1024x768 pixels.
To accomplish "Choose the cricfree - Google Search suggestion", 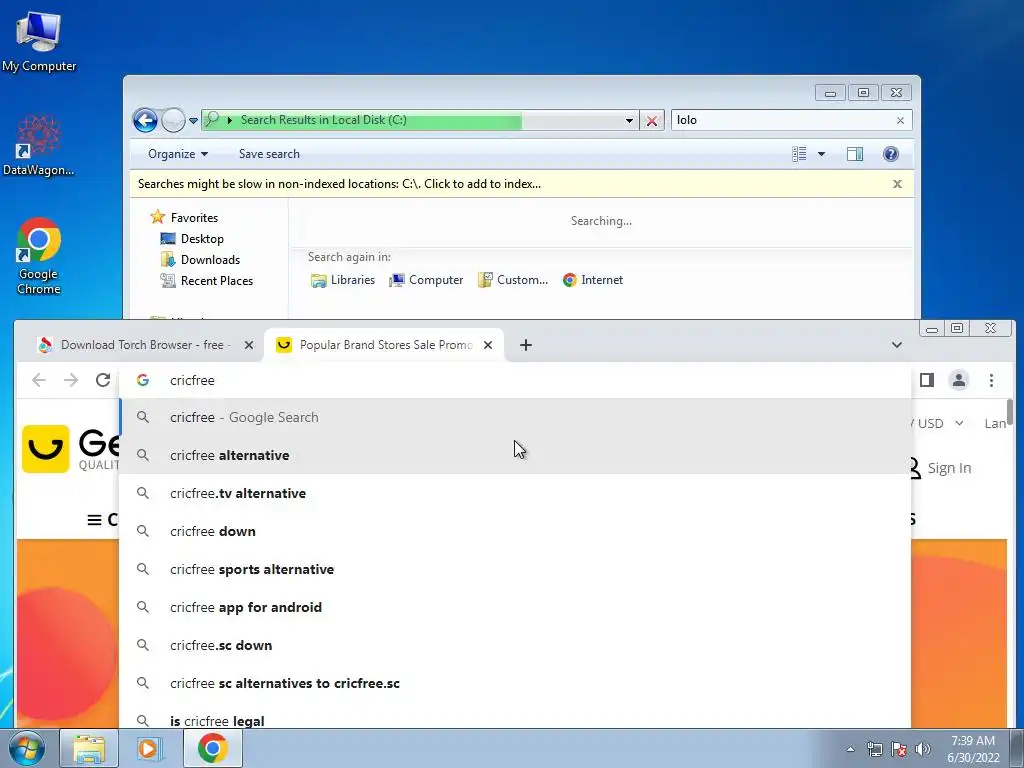I will pyautogui.click(x=515, y=417).
